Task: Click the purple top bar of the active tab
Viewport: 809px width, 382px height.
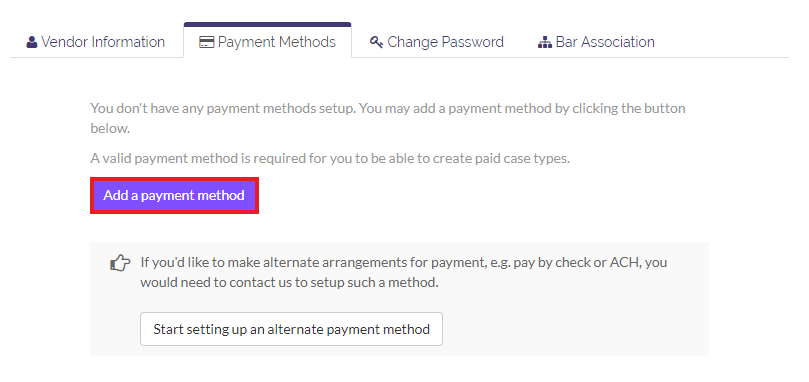Action: tap(267, 24)
